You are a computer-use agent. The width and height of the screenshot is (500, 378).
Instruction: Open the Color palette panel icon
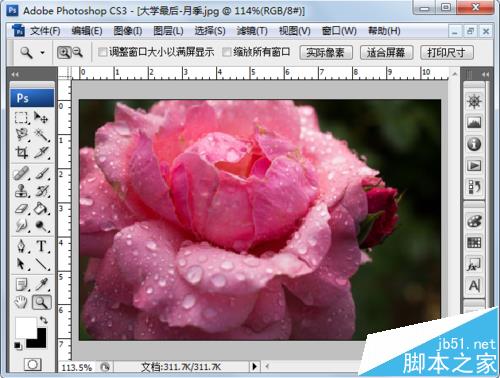(x=474, y=221)
